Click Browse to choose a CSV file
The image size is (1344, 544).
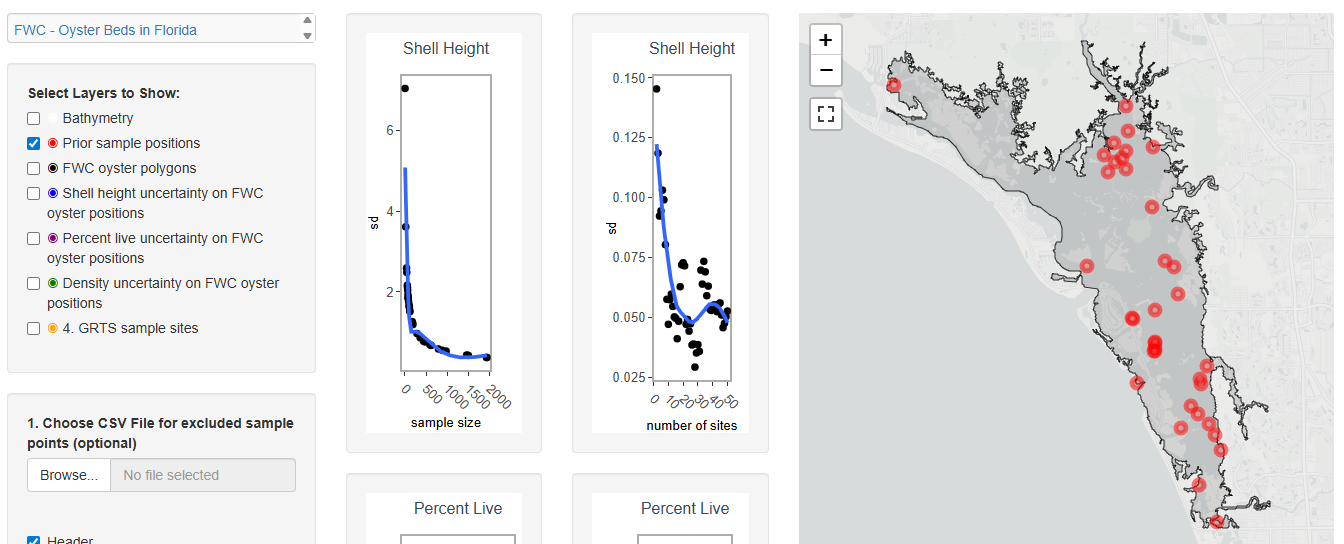pyautogui.click(x=69, y=475)
